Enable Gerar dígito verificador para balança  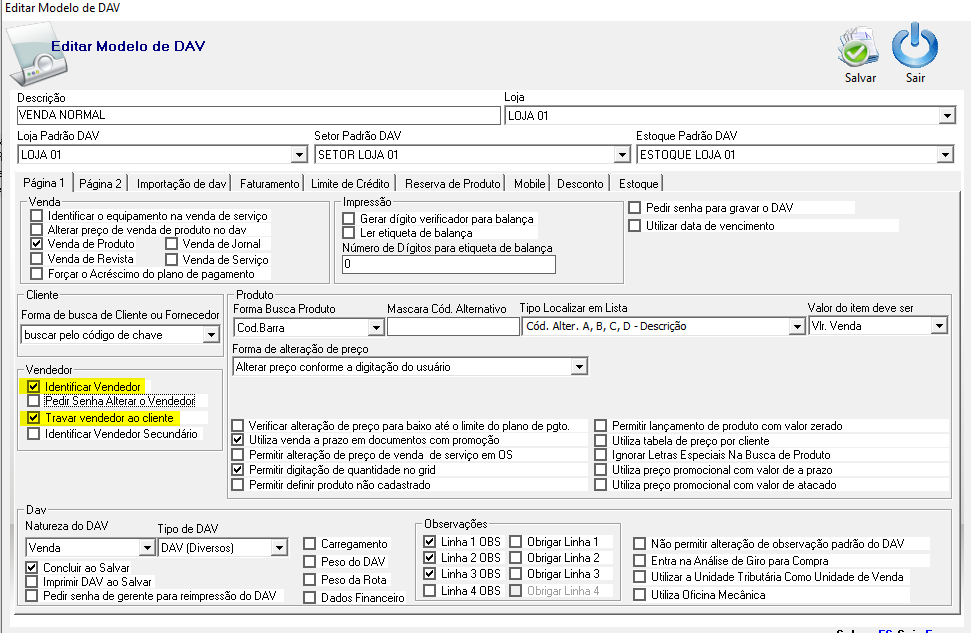tap(349, 219)
